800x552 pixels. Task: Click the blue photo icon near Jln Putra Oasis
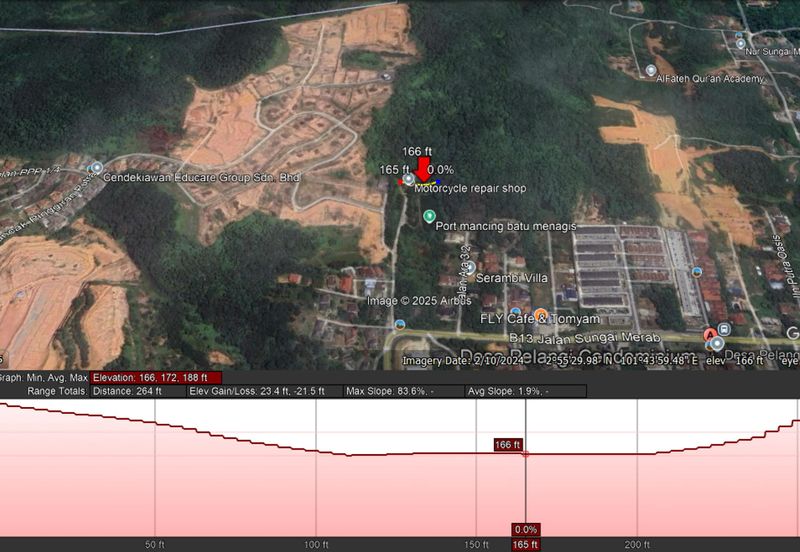click(697, 272)
